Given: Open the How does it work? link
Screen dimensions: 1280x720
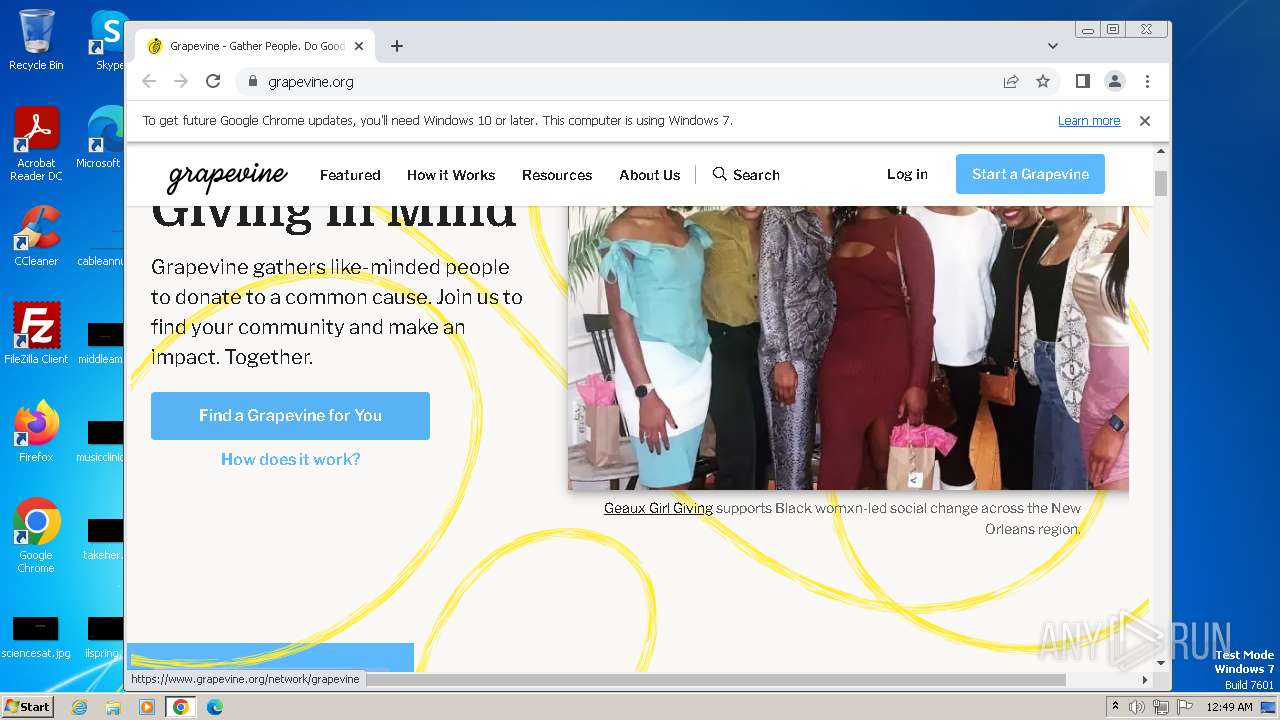Looking at the screenshot, I should pyautogui.click(x=290, y=459).
